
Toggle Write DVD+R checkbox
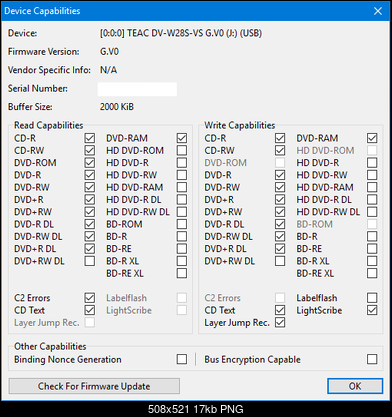[x=280, y=200]
